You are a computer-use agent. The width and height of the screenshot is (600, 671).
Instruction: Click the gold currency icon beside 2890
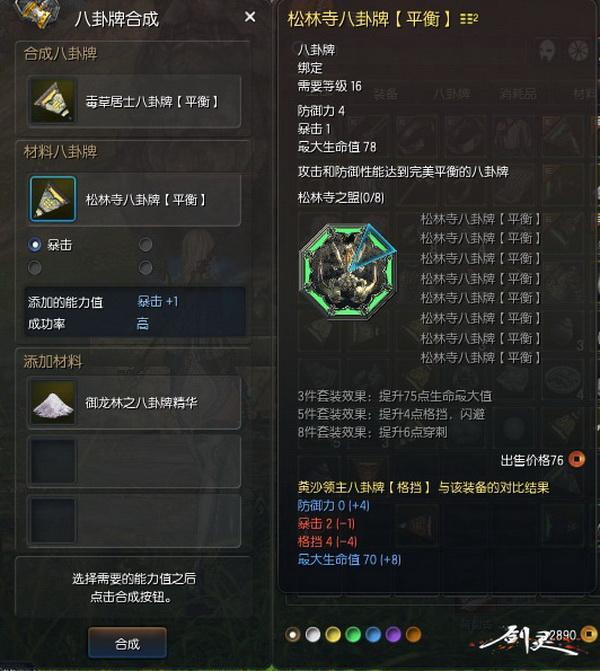[590, 633]
